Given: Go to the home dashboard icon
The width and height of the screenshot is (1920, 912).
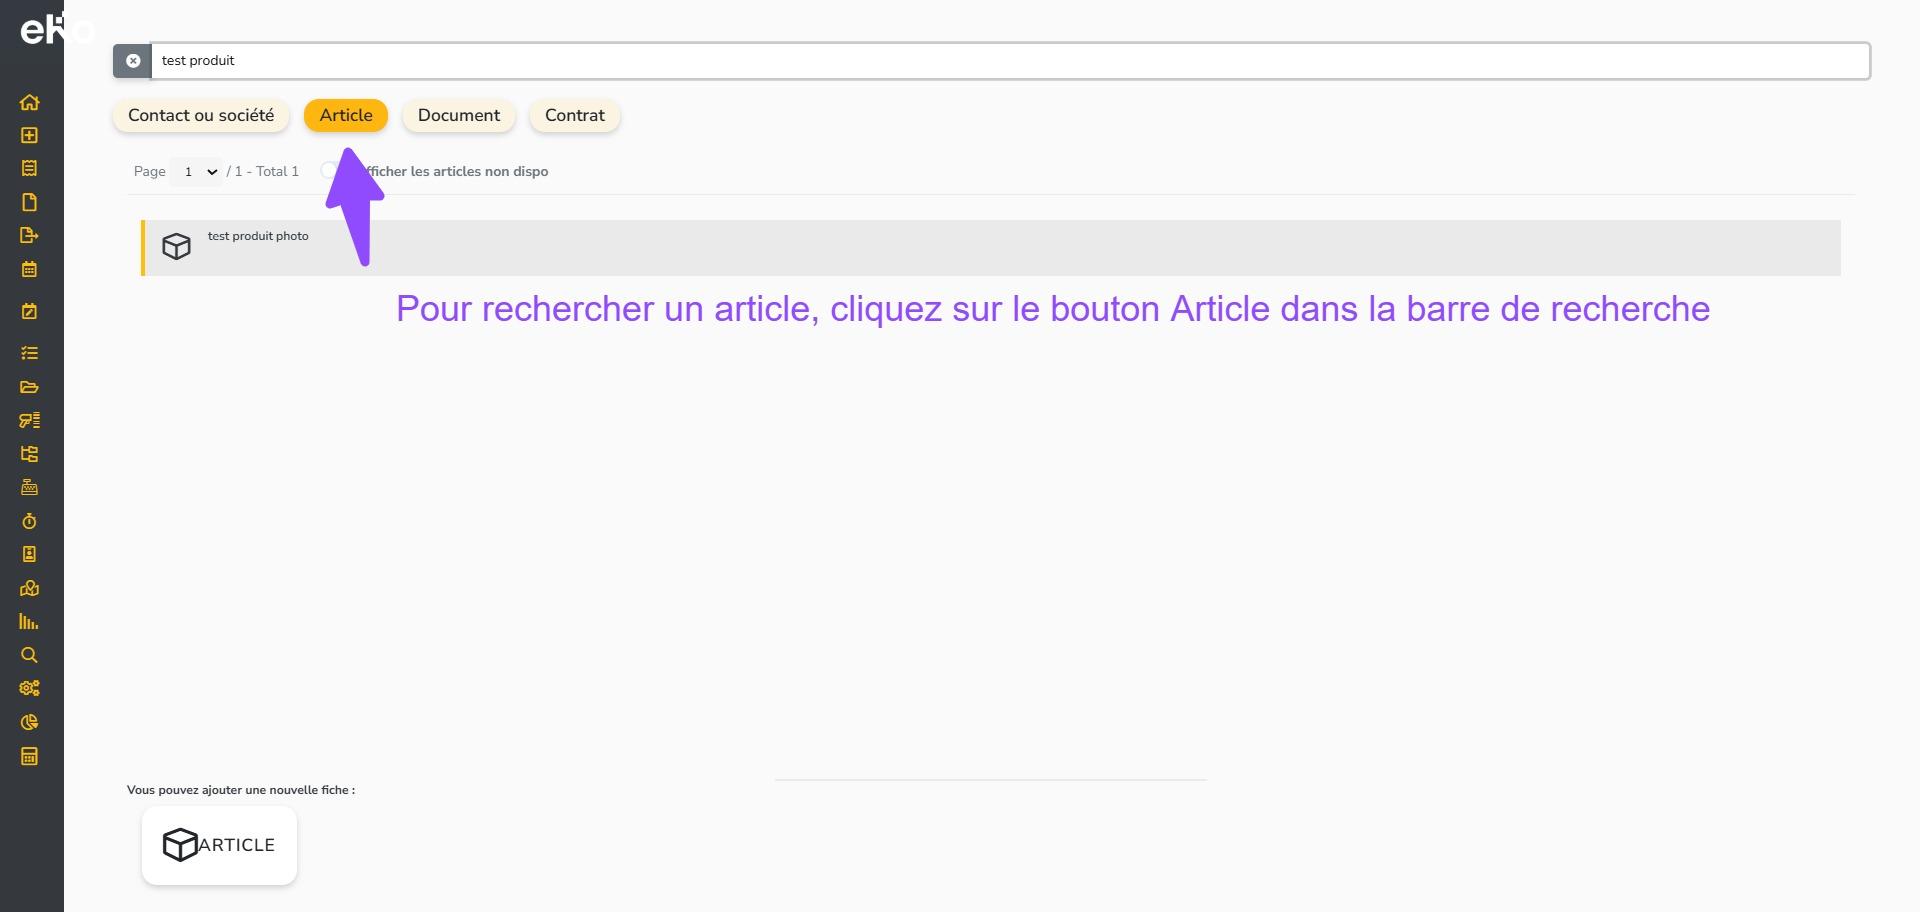Looking at the screenshot, I should pyautogui.click(x=29, y=102).
